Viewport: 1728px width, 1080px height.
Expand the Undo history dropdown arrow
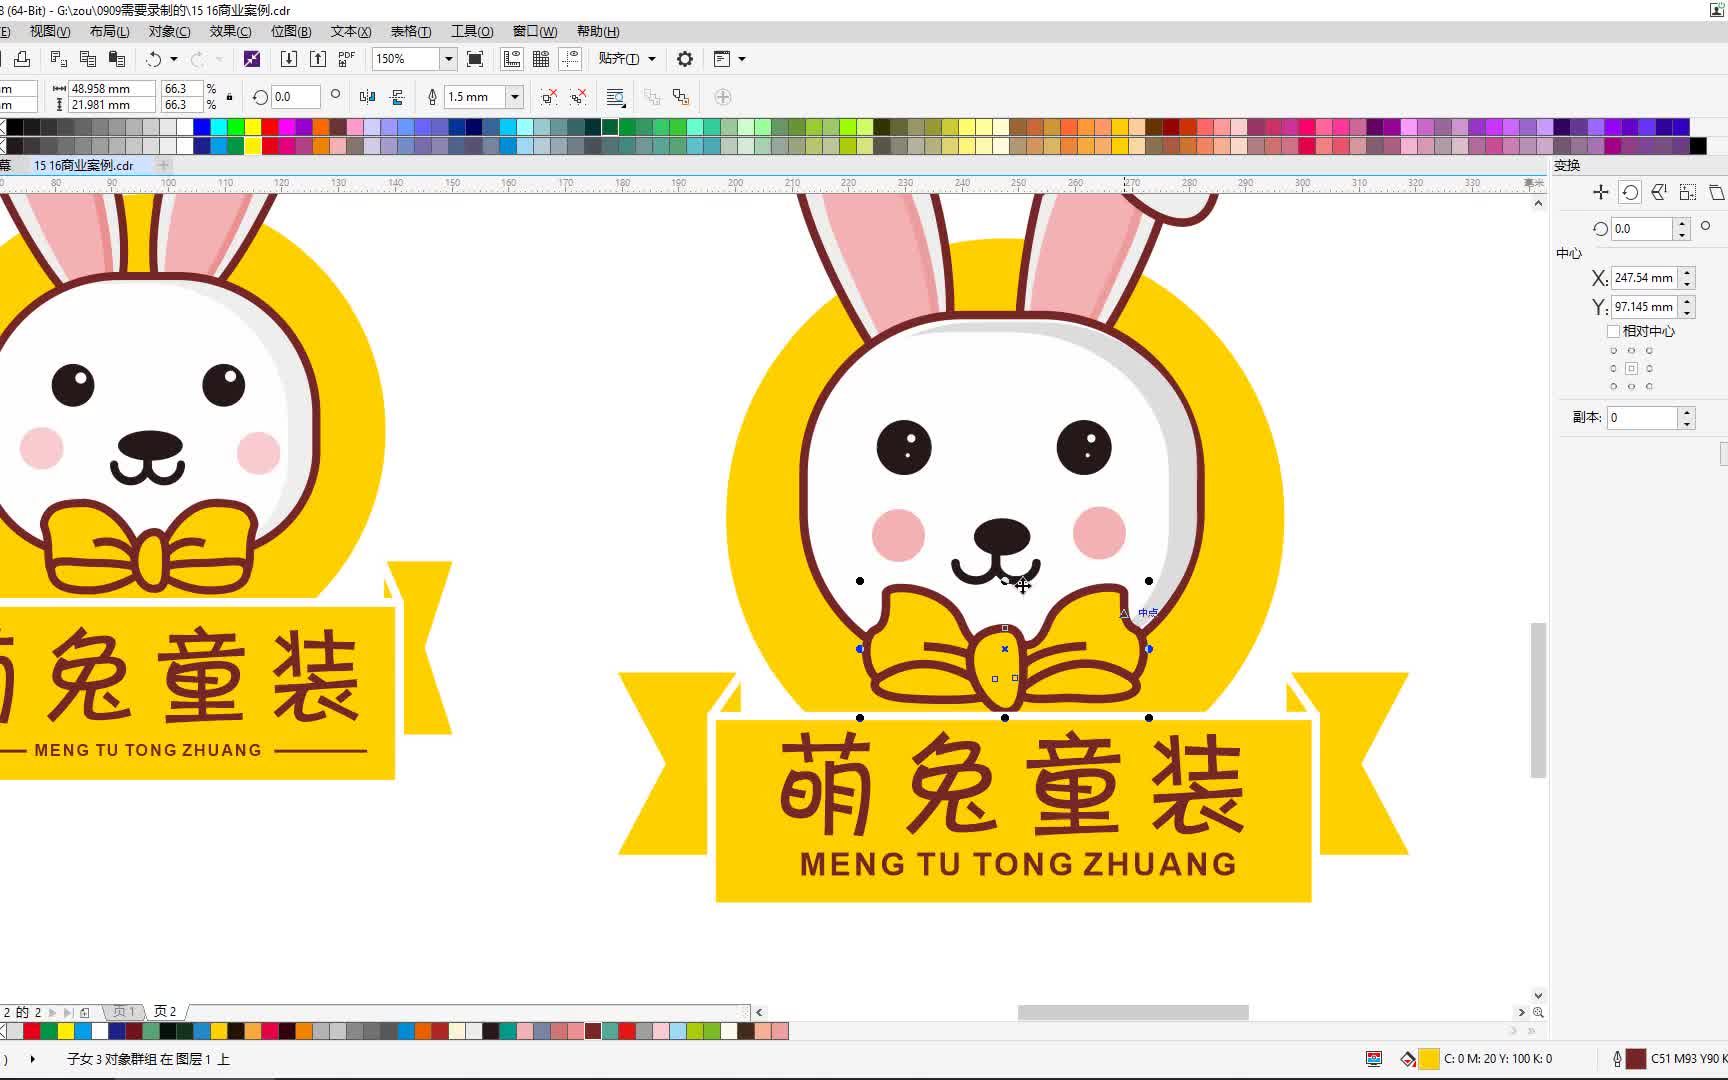point(174,59)
